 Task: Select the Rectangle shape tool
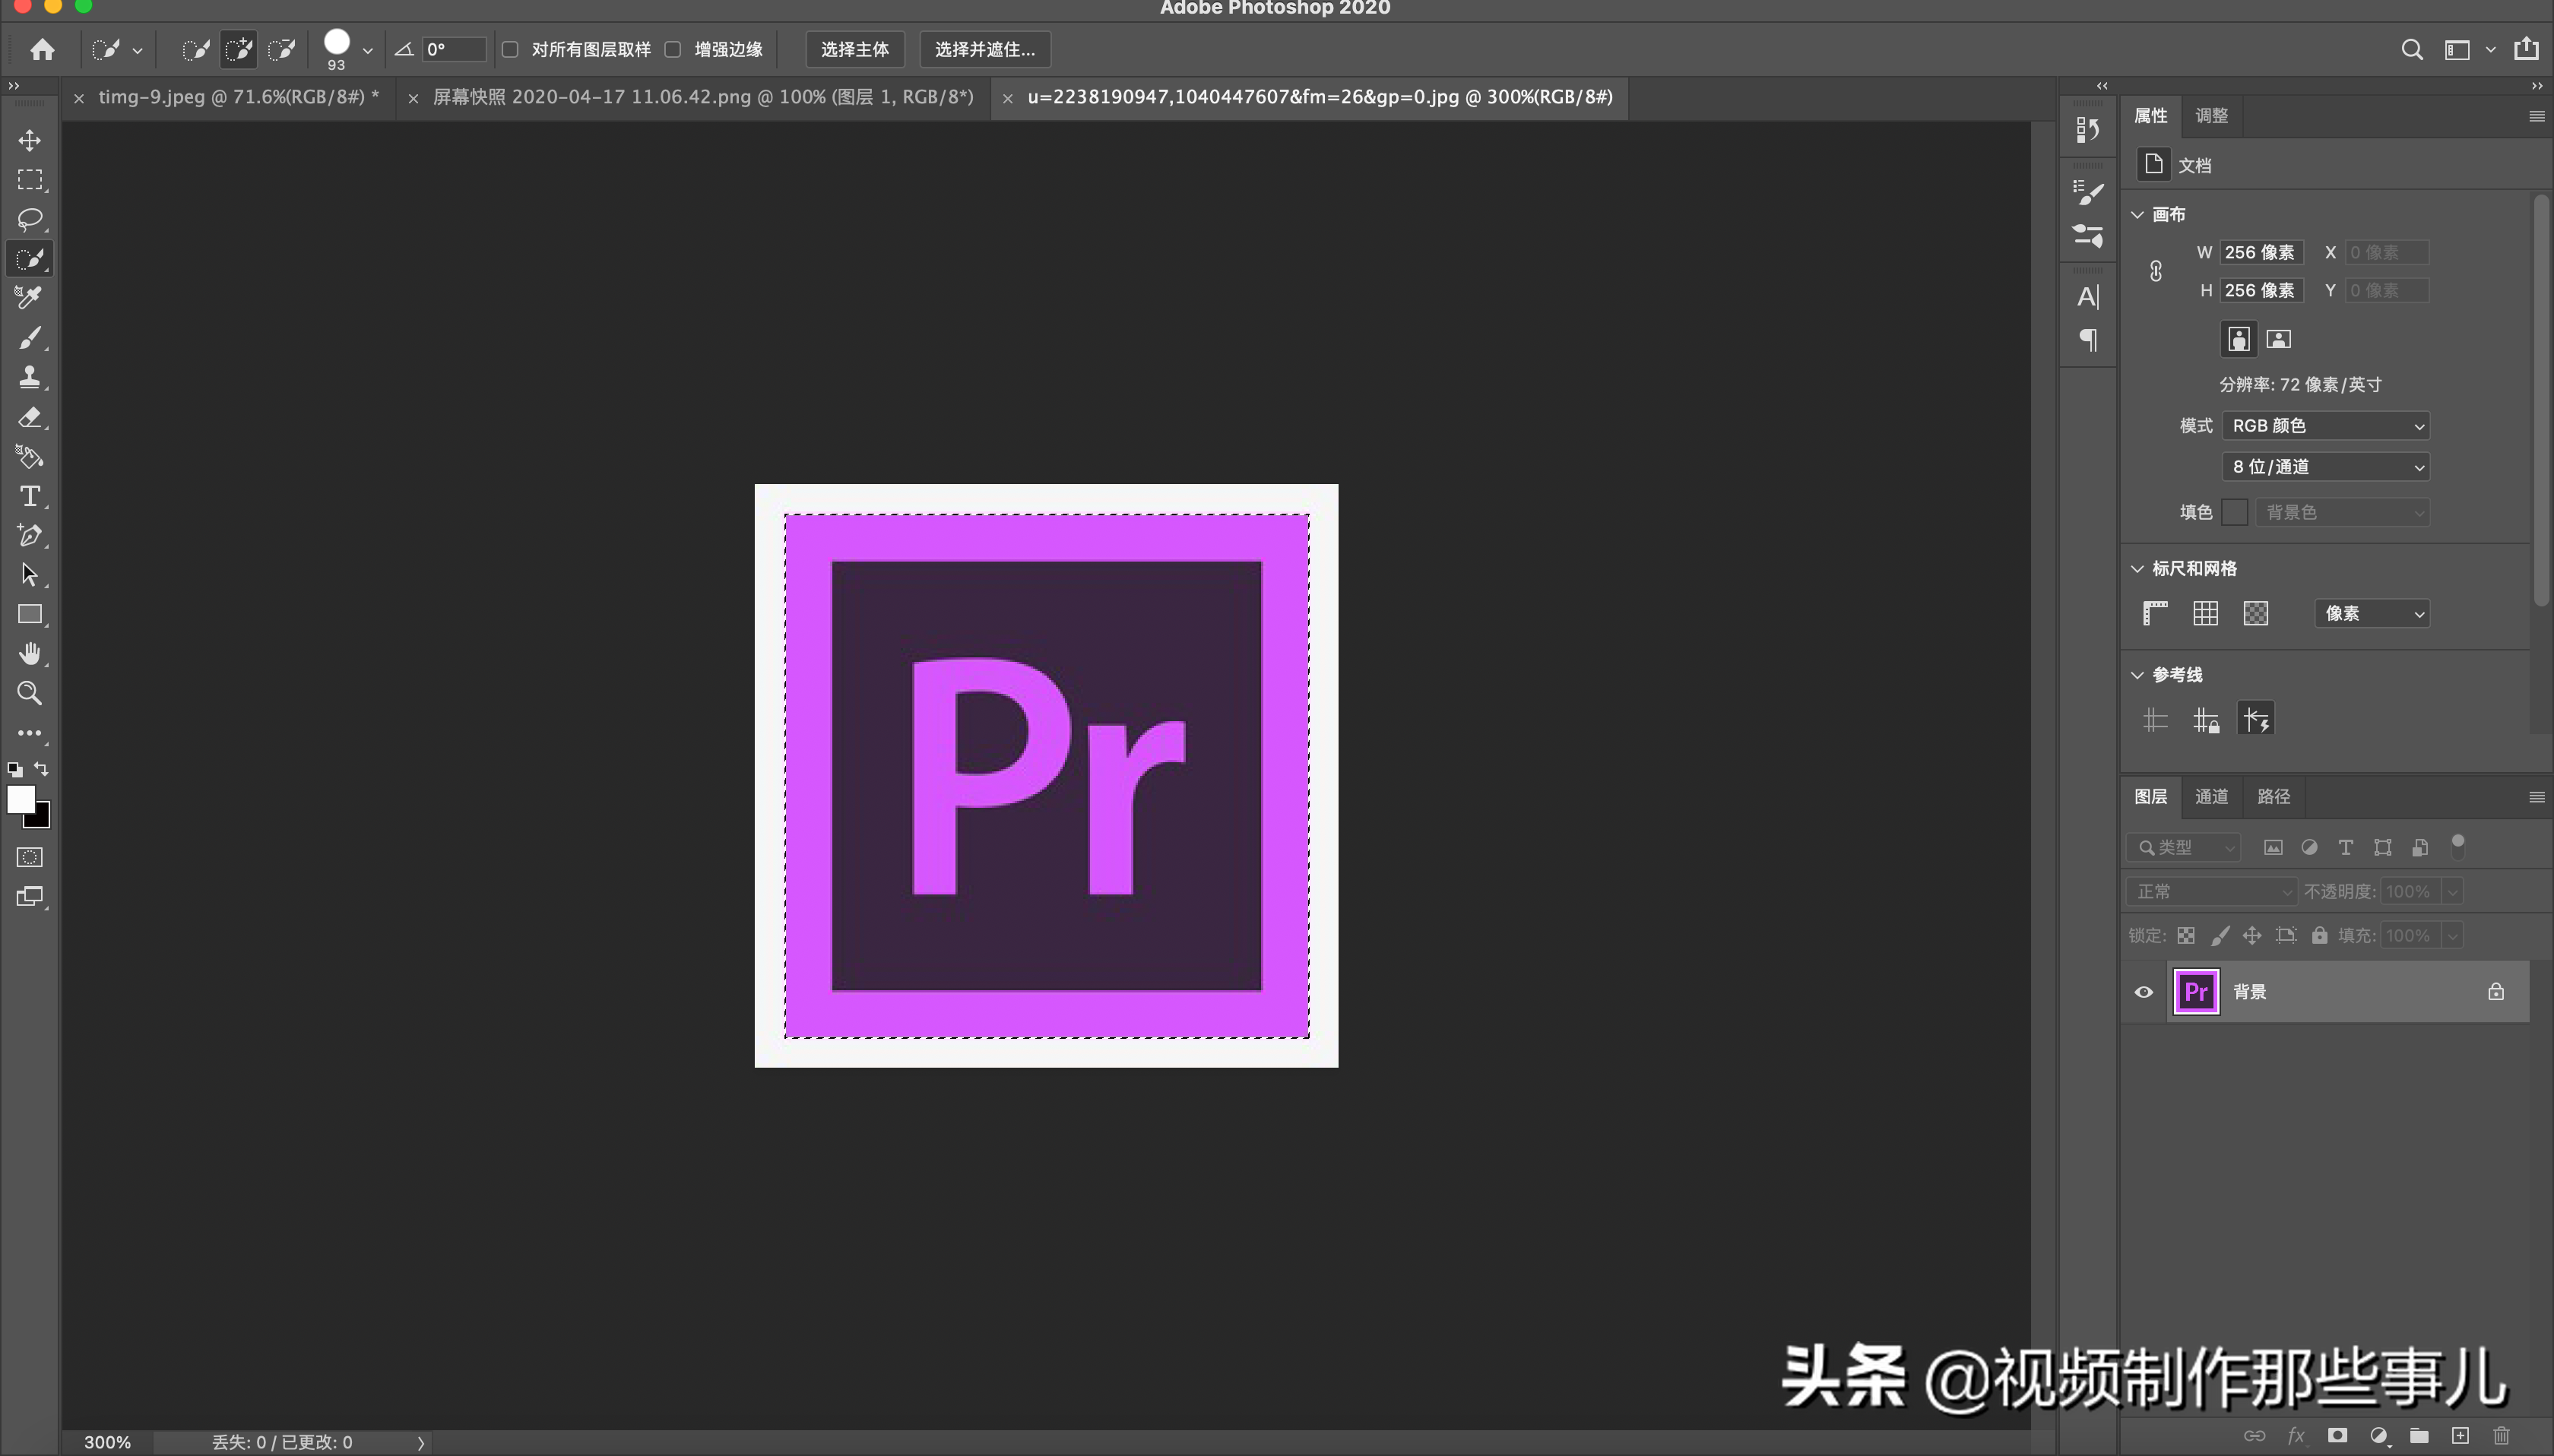30,614
